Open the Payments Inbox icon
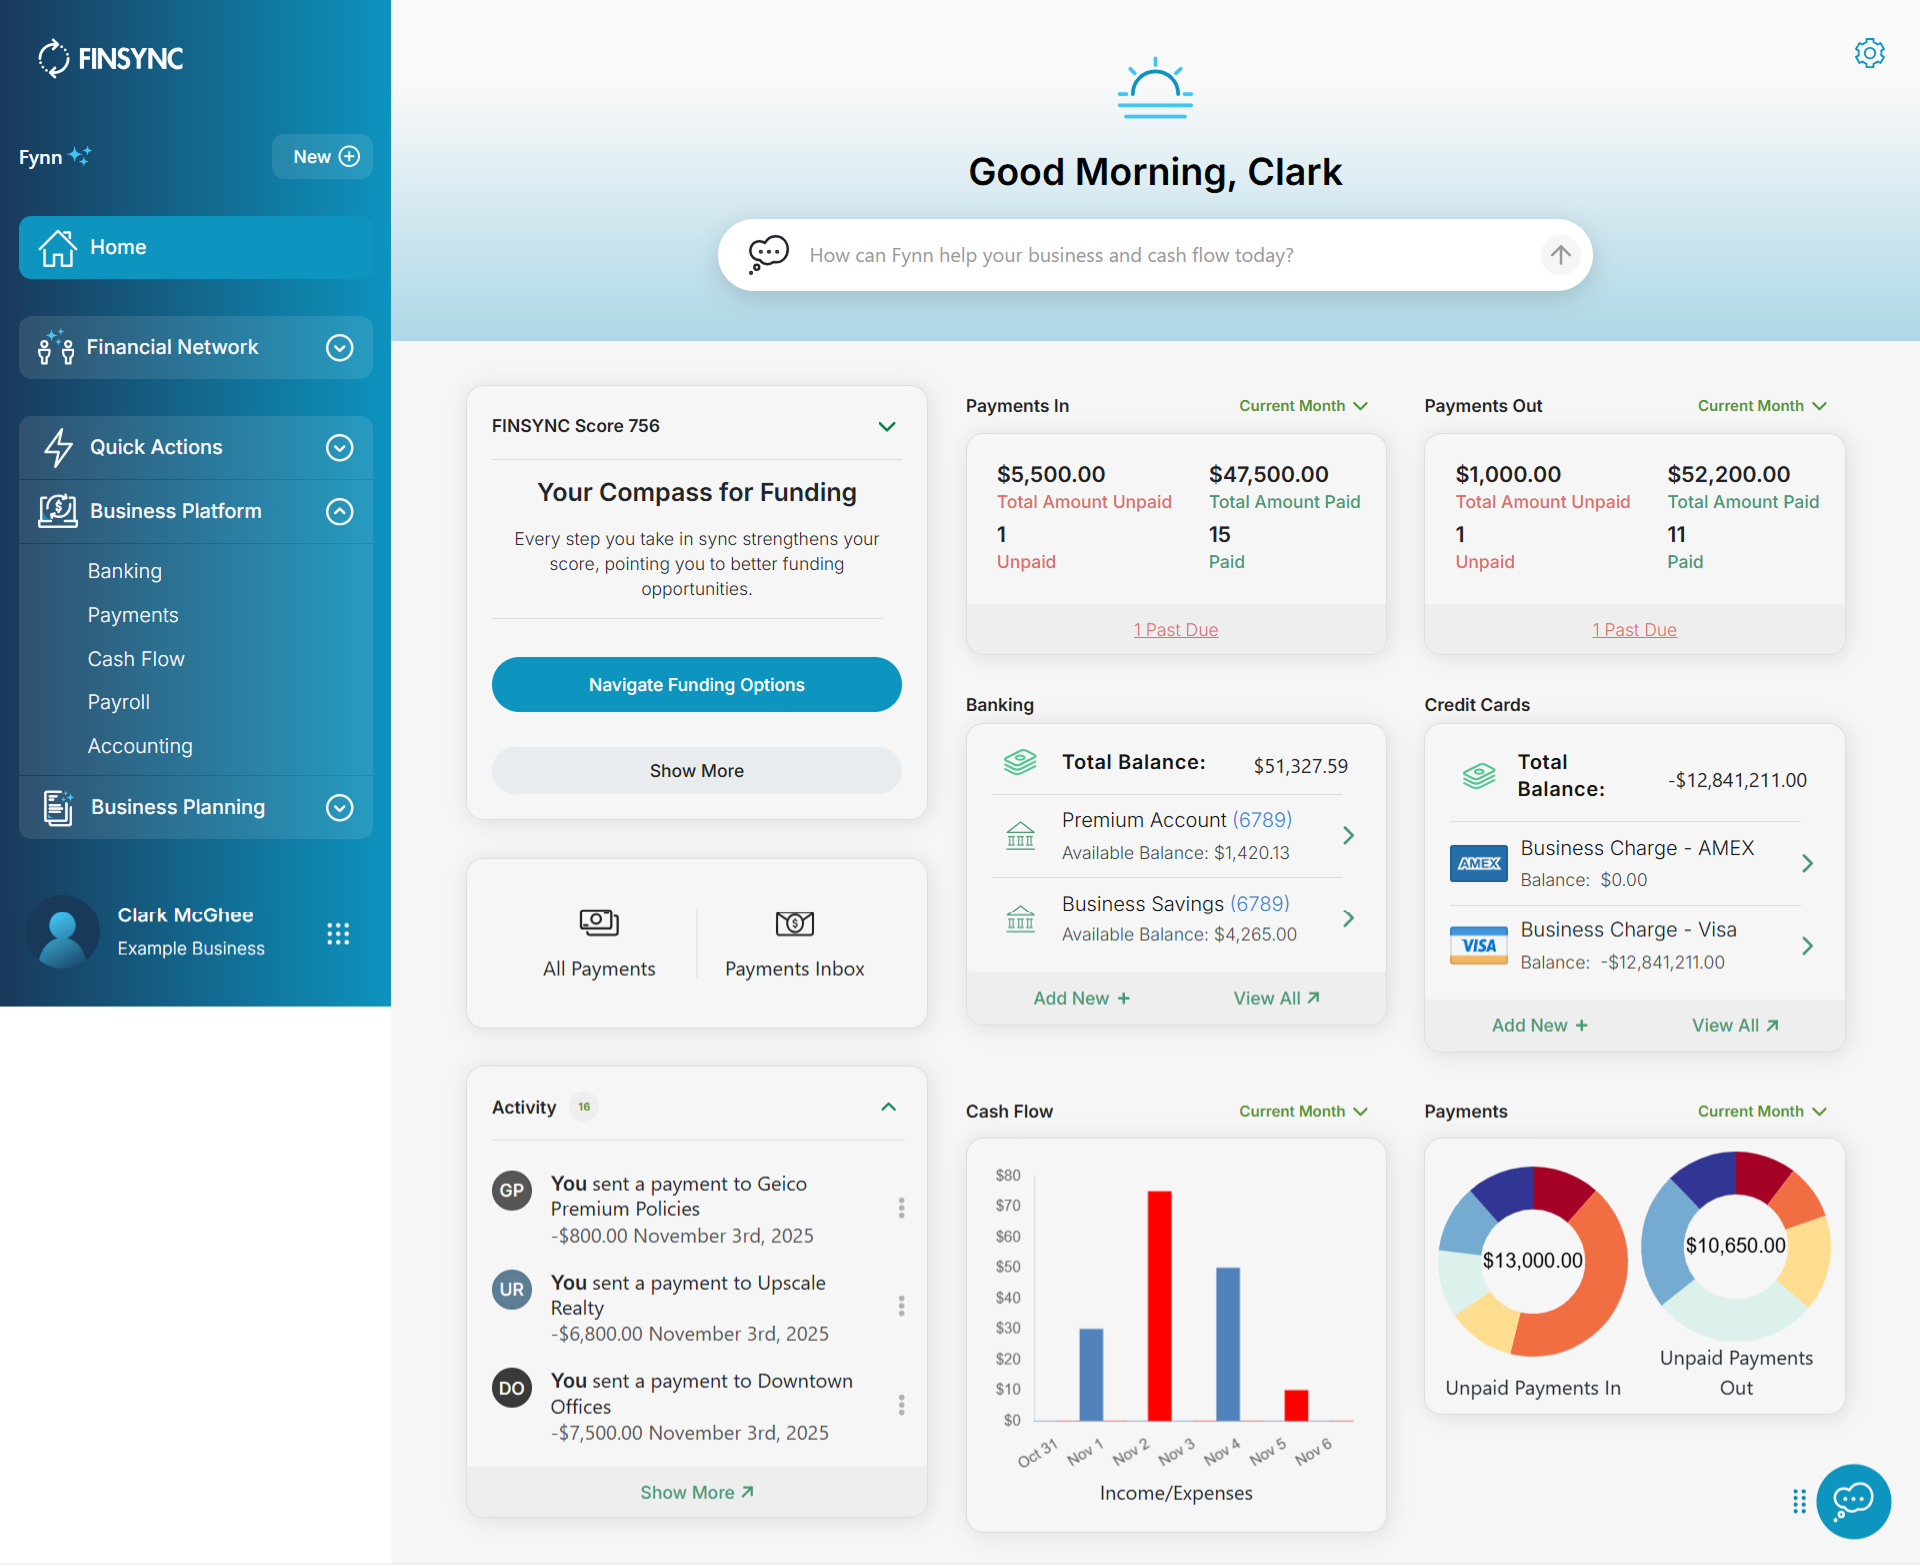 (794, 923)
